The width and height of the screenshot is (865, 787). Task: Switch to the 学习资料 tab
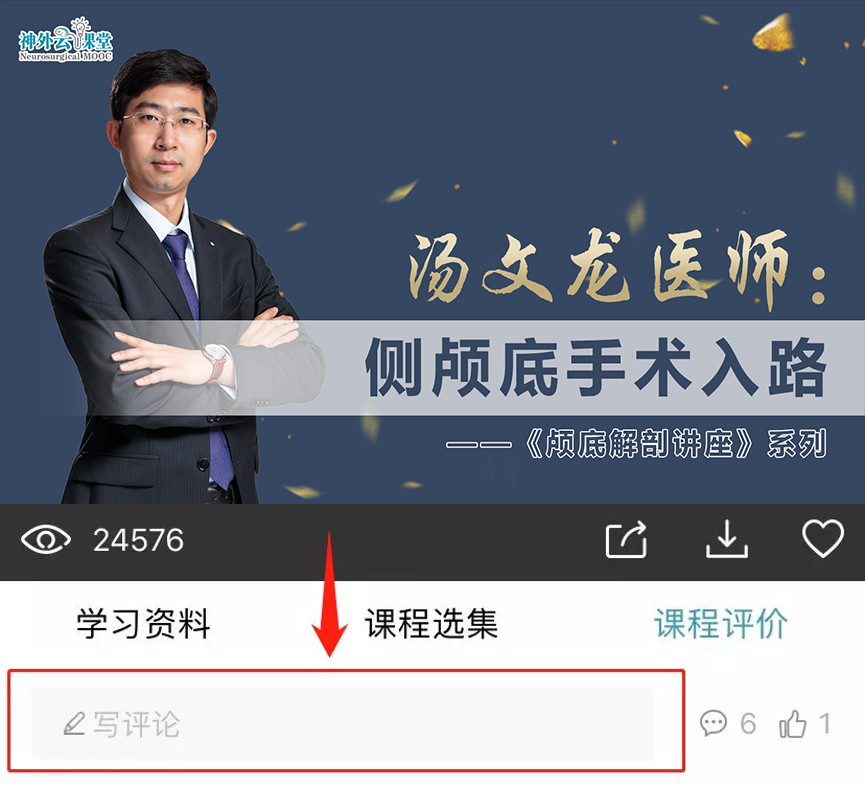click(143, 624)
